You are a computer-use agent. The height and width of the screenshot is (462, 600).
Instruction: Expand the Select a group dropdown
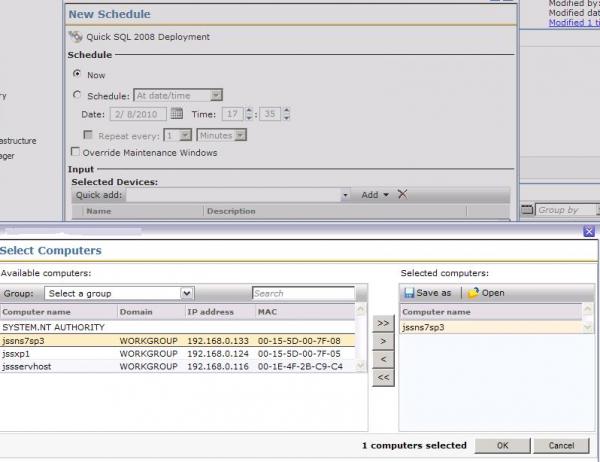187,293
